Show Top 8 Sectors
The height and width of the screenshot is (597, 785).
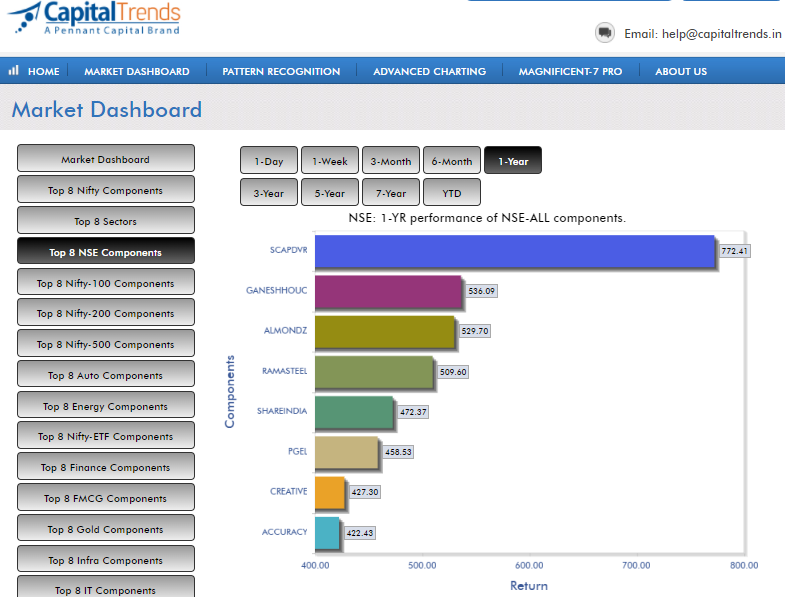coord(106,221)
